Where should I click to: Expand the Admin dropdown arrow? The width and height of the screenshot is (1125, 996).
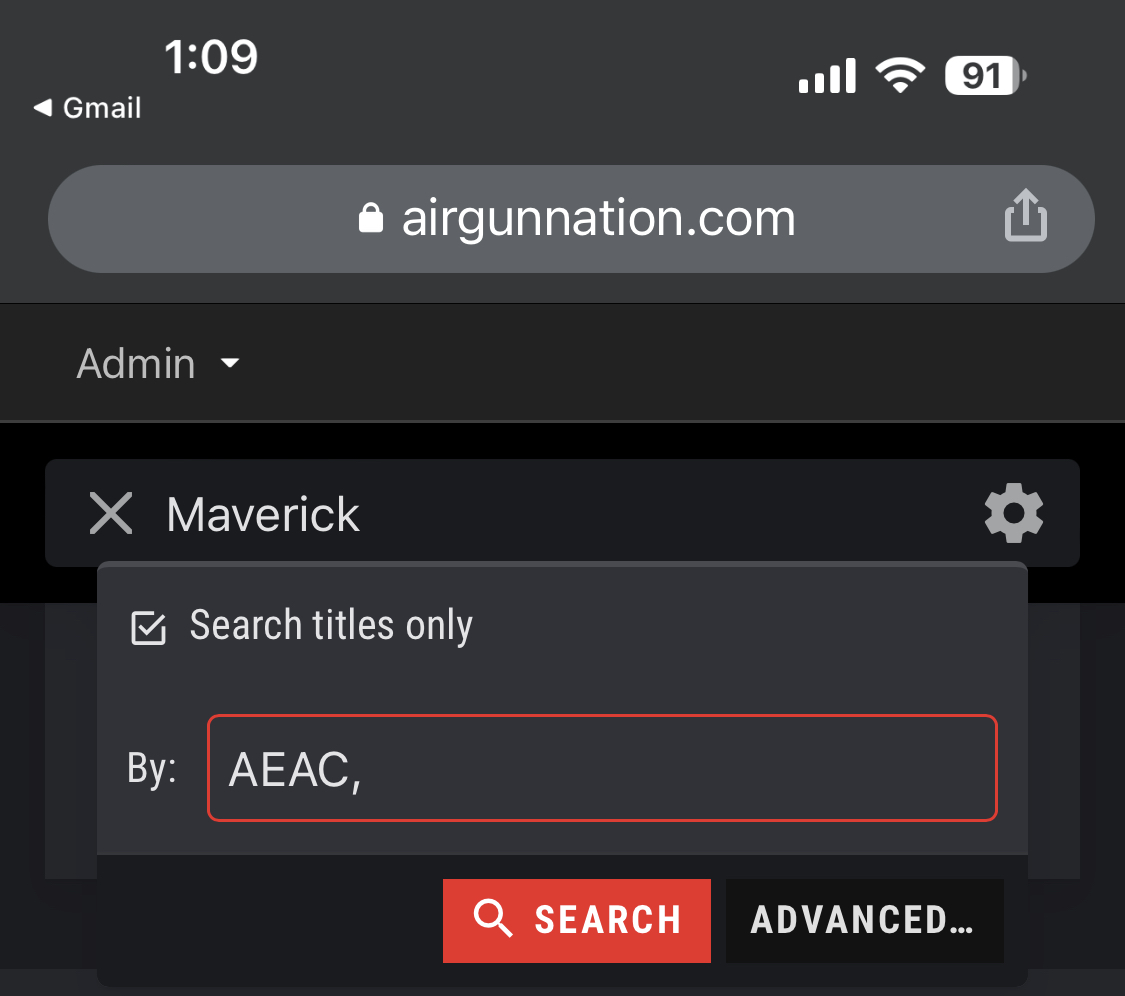[230, 363]
